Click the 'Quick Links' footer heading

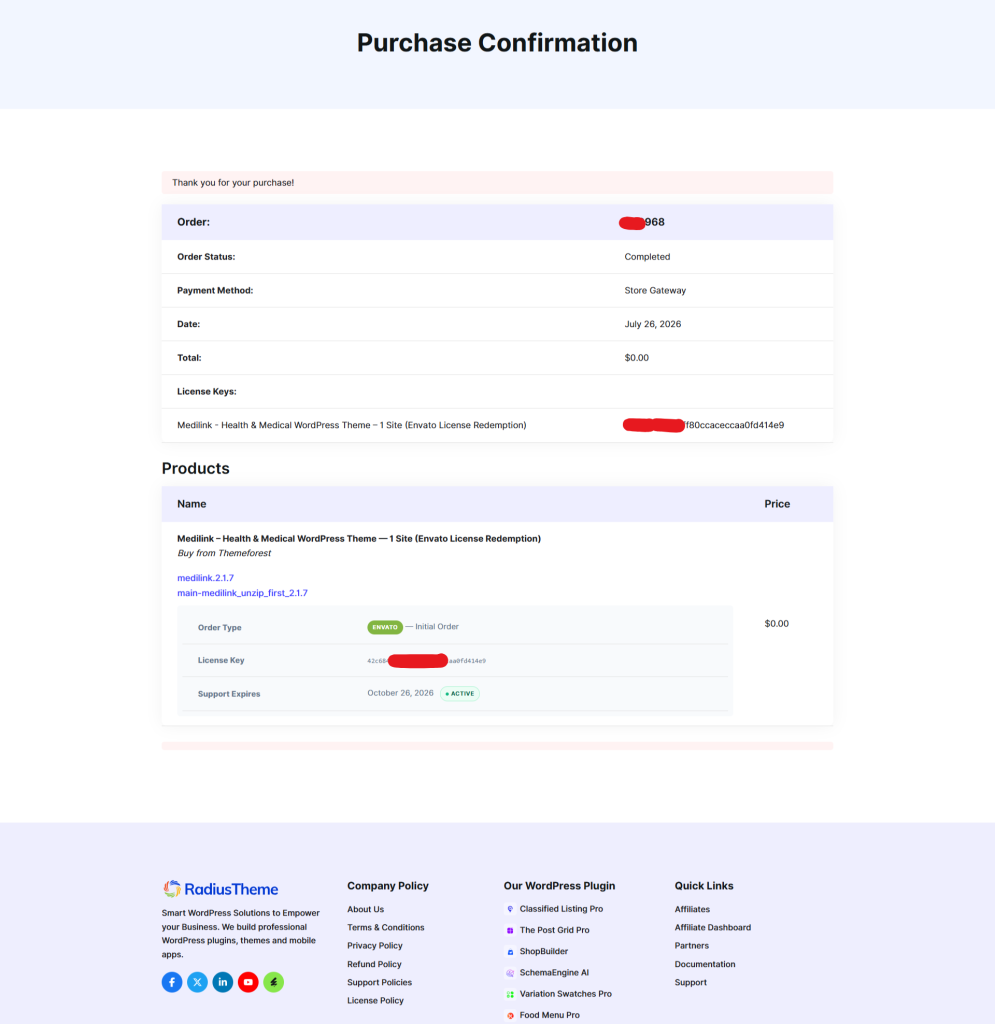704,886
